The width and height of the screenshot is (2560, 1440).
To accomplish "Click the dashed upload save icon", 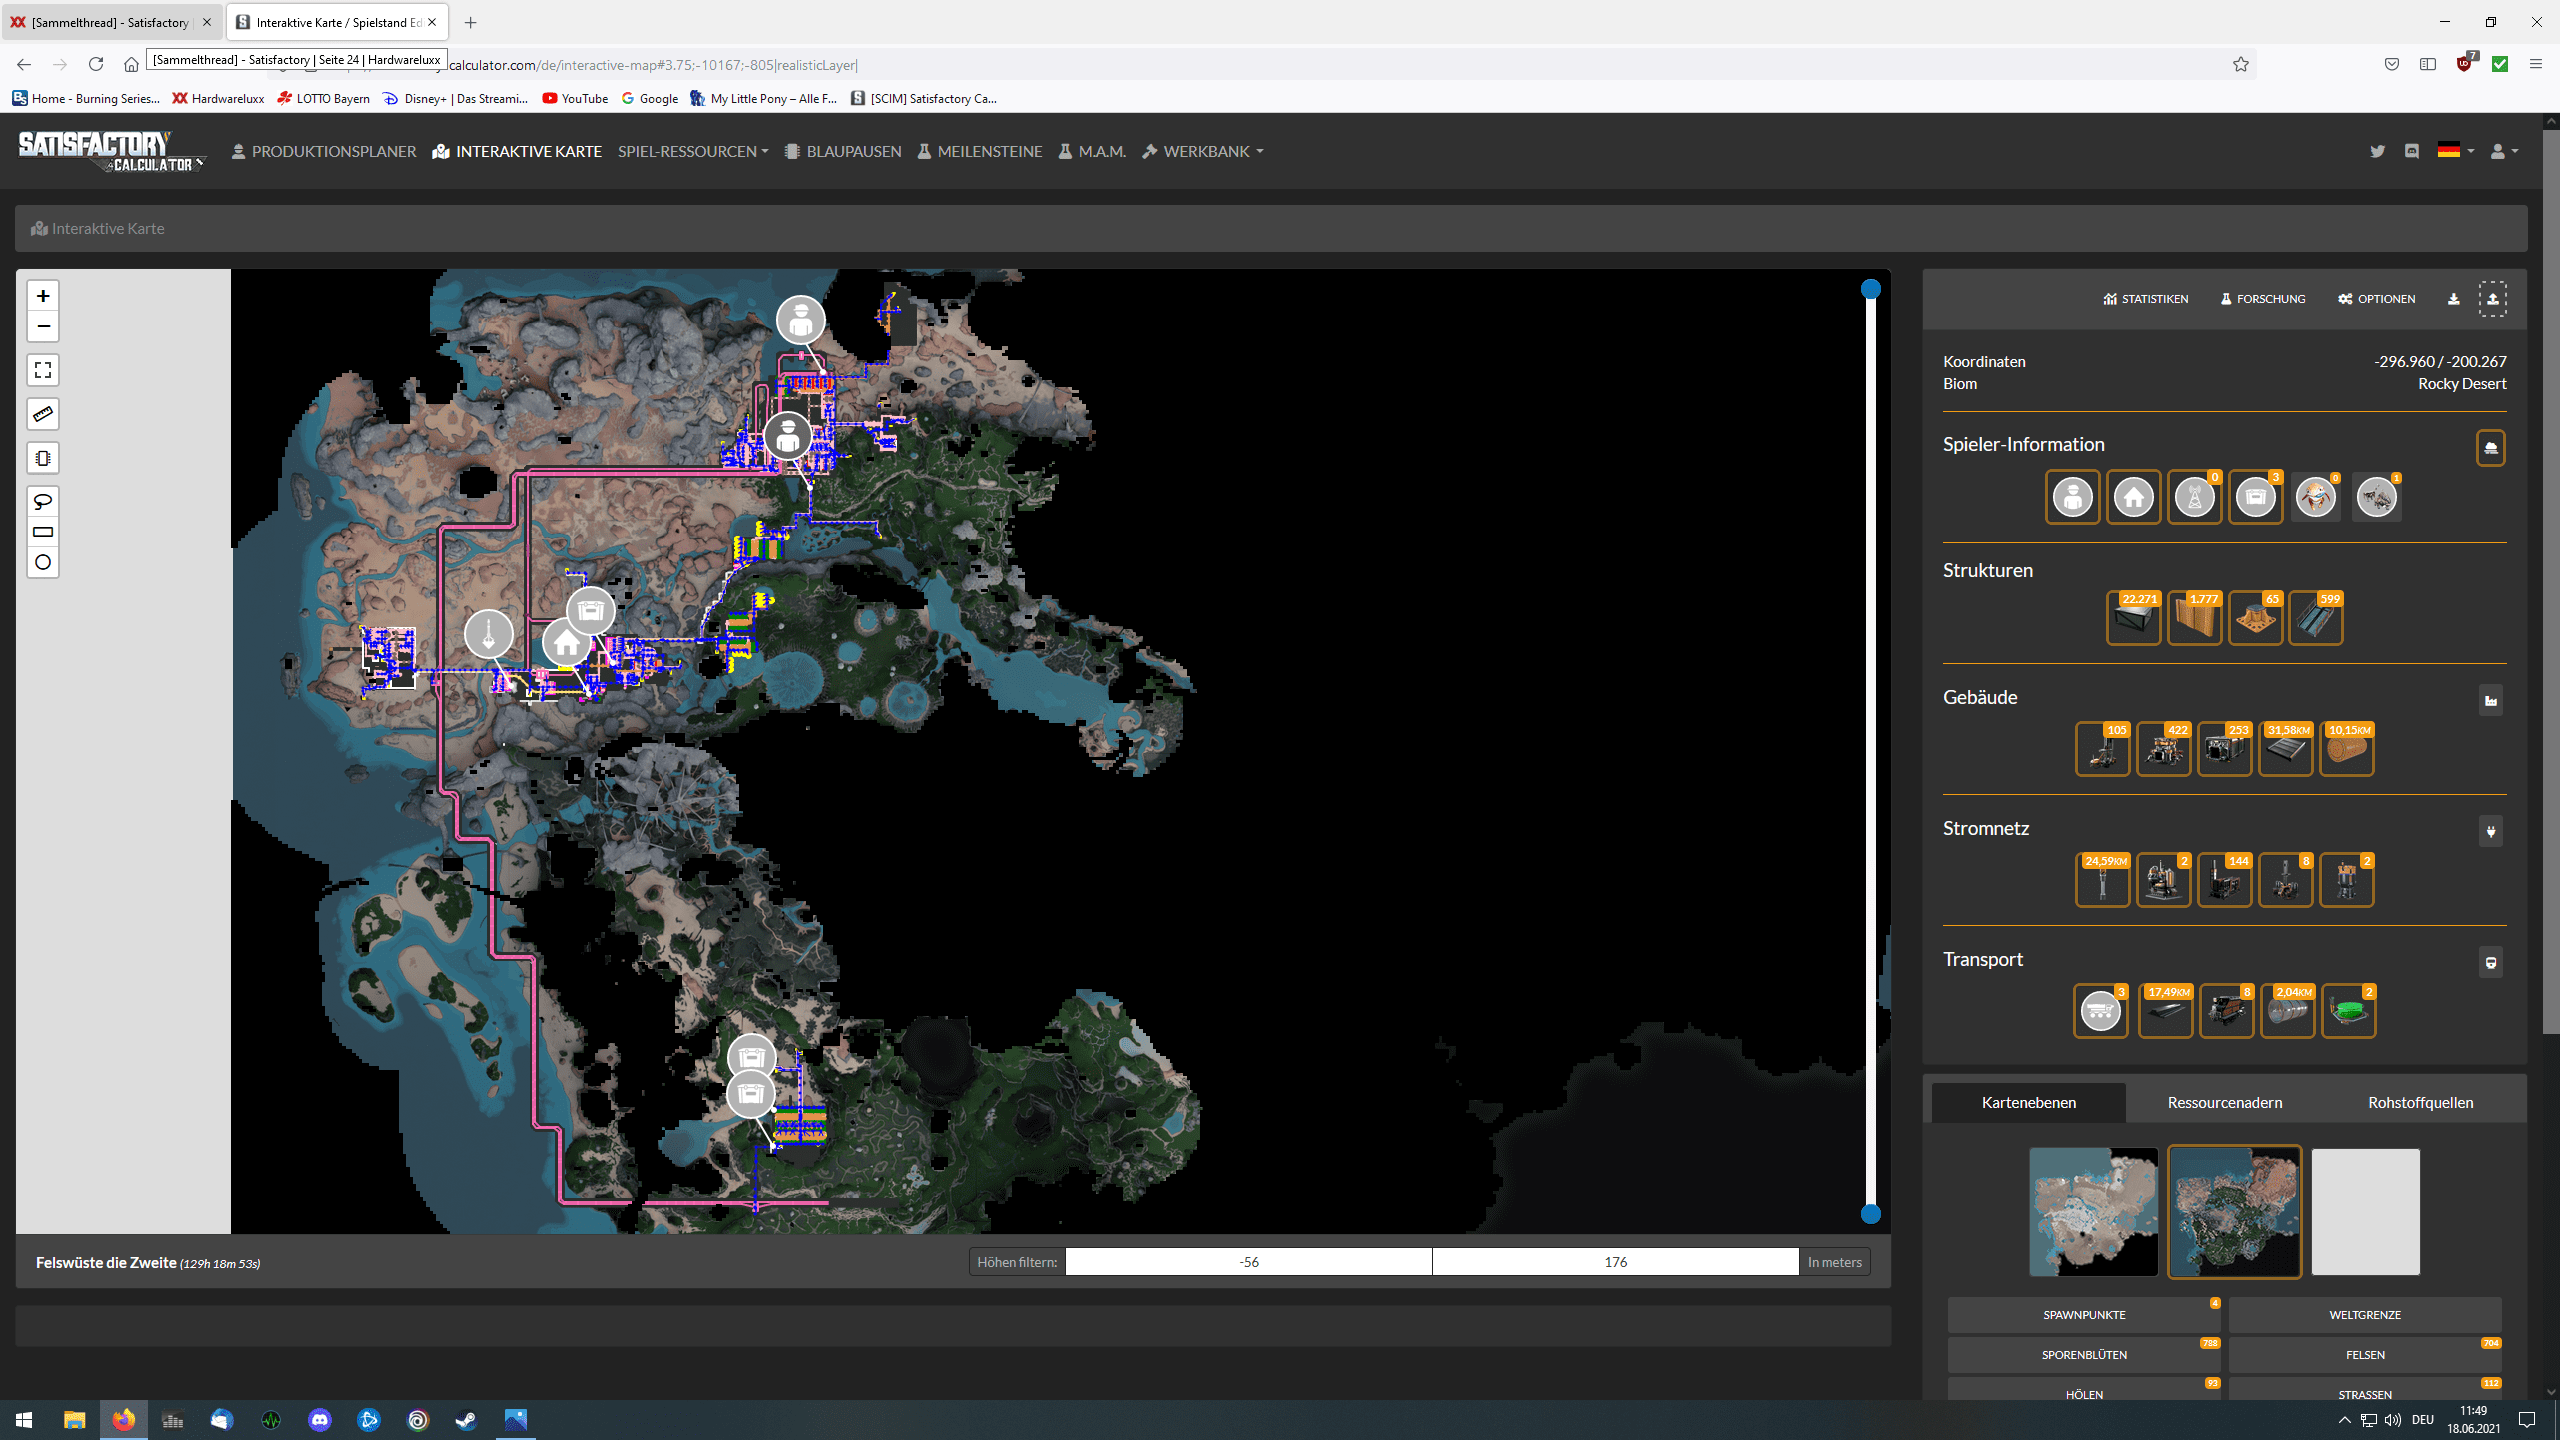I will point(2493,299).
